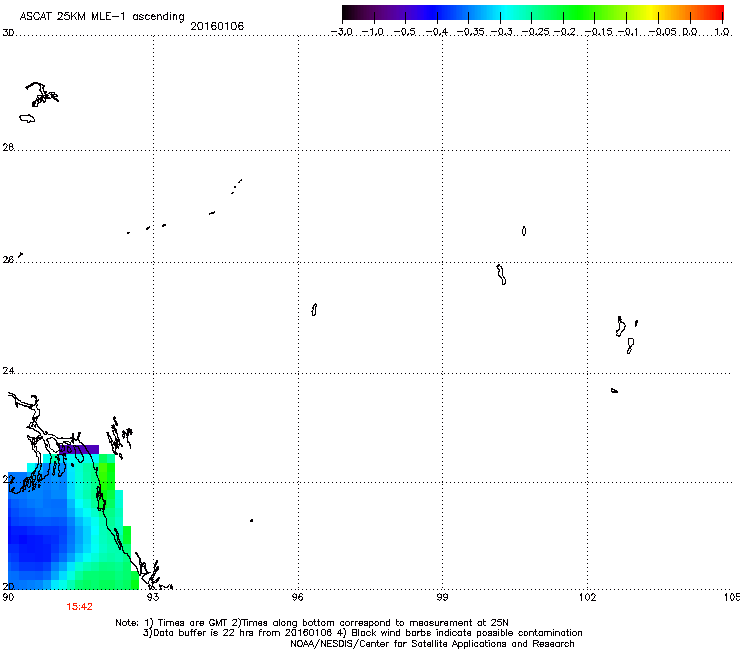Click the longitude label 102
Image resolution: width=740 pixels, height=650 pixels.
(x=588, y=597)
